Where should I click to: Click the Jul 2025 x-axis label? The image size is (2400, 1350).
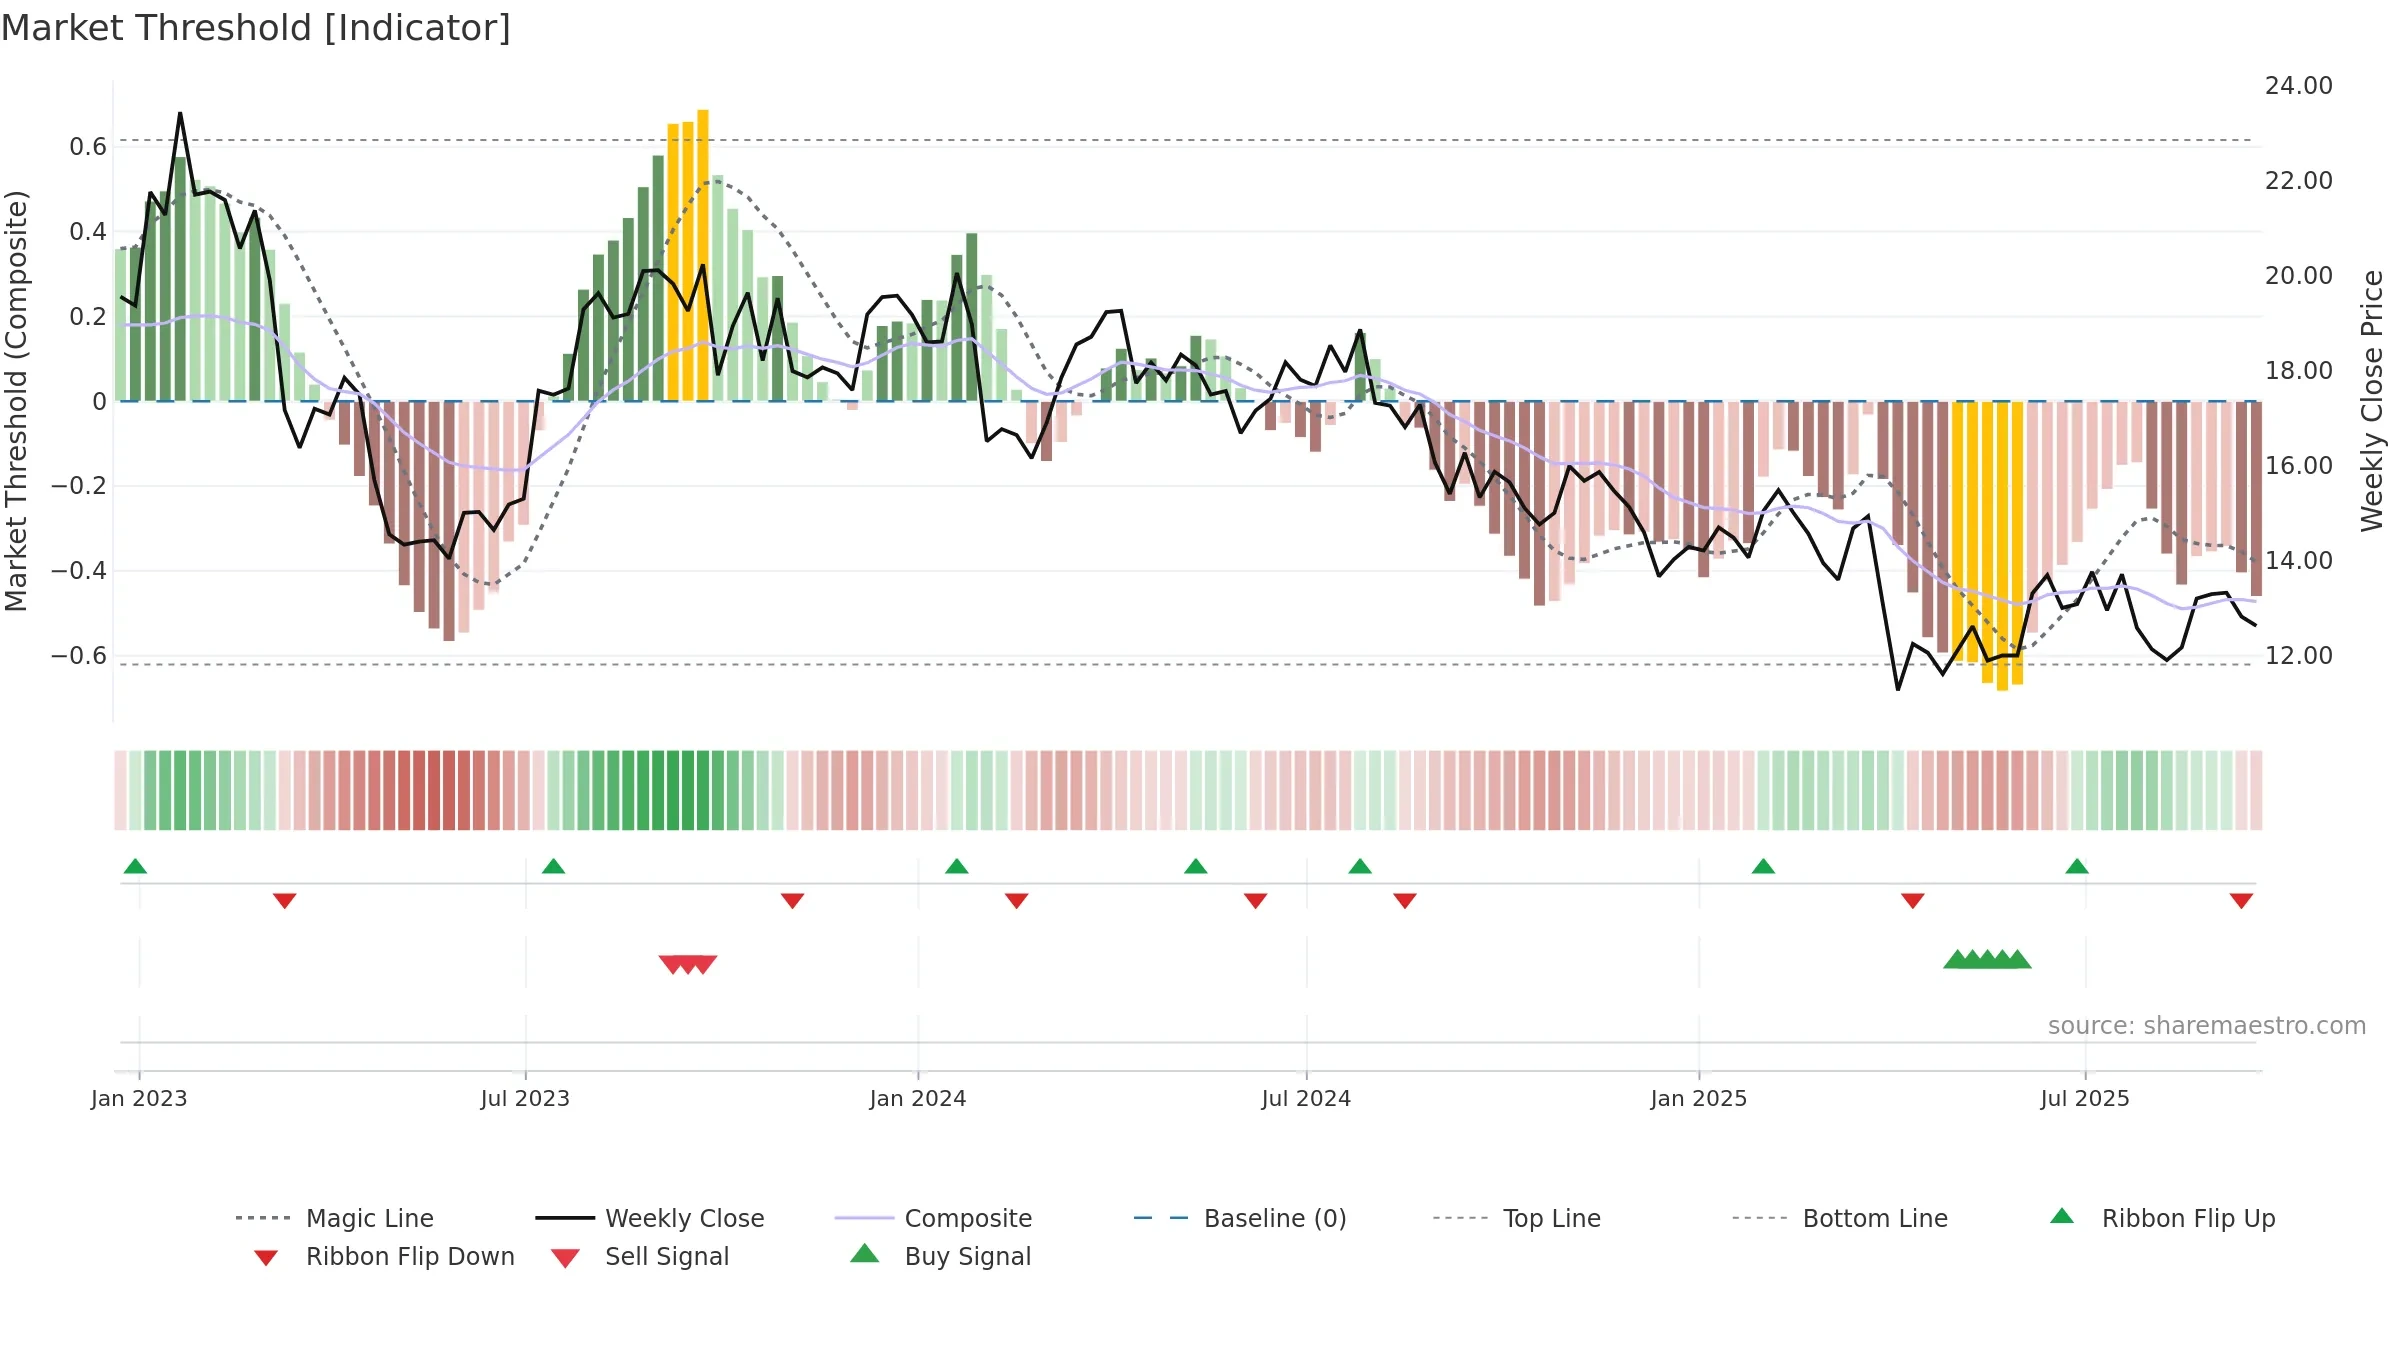point(2085,1098)
